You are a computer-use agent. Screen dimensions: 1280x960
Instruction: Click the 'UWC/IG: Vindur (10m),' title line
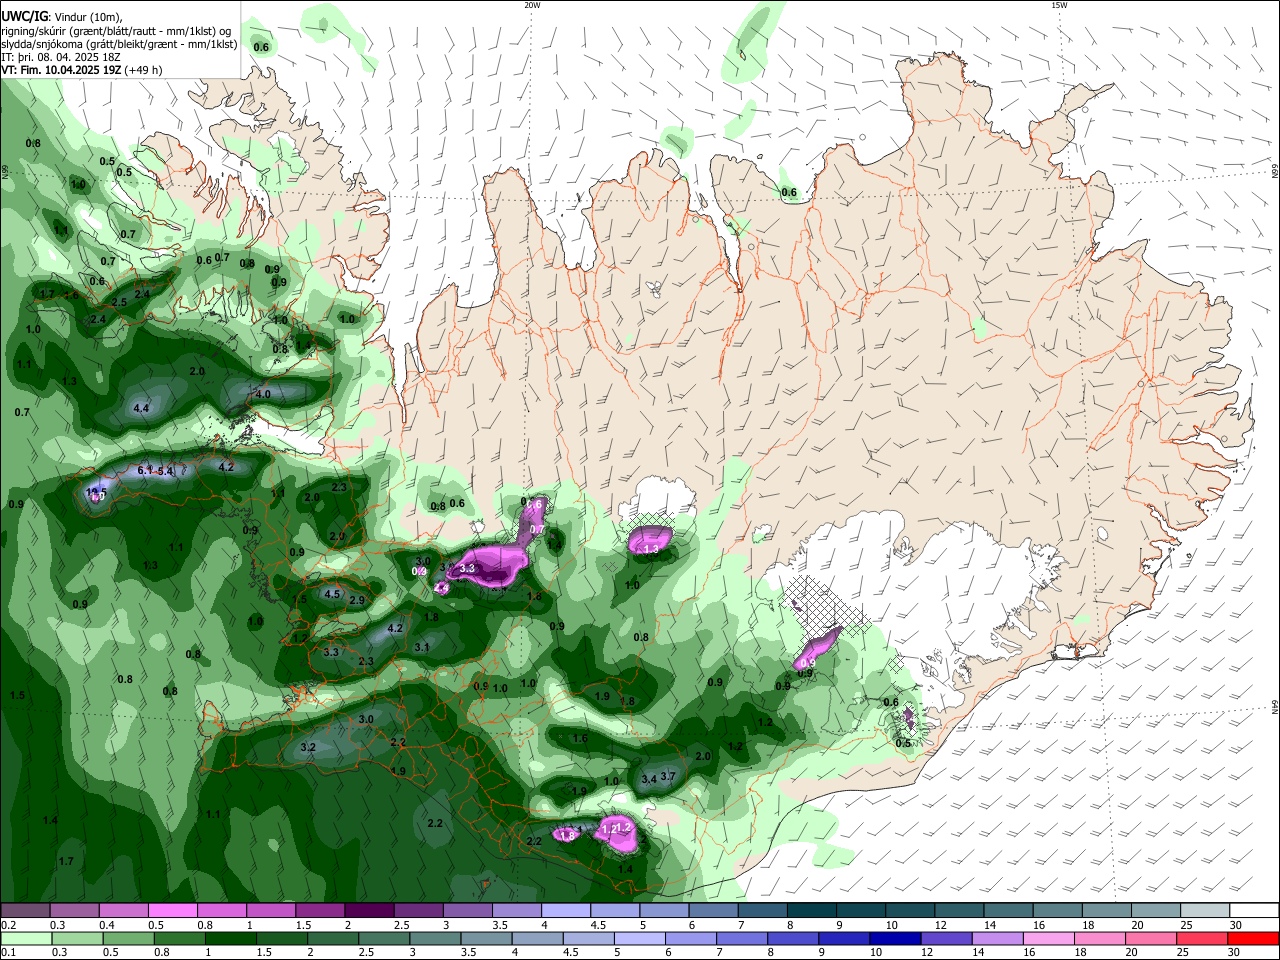coord(62,16)
